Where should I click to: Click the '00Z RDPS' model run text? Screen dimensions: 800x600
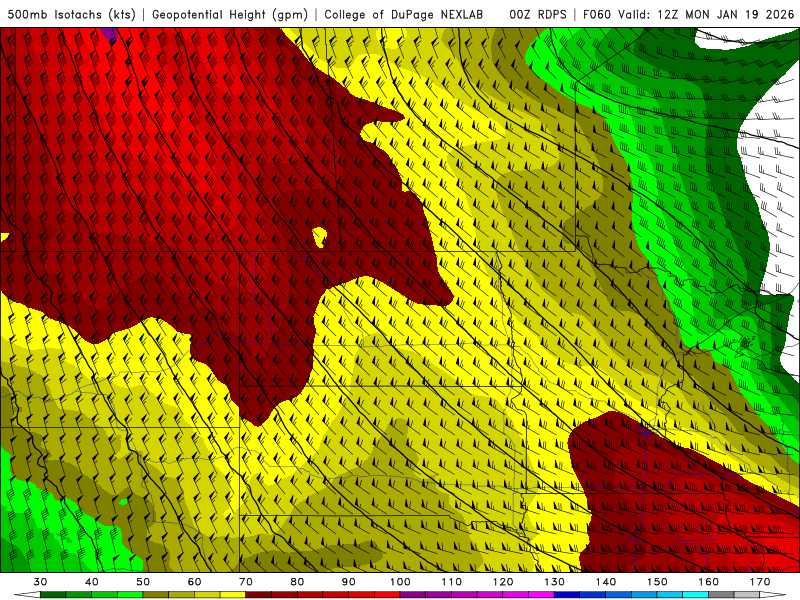tap(538, 14)
